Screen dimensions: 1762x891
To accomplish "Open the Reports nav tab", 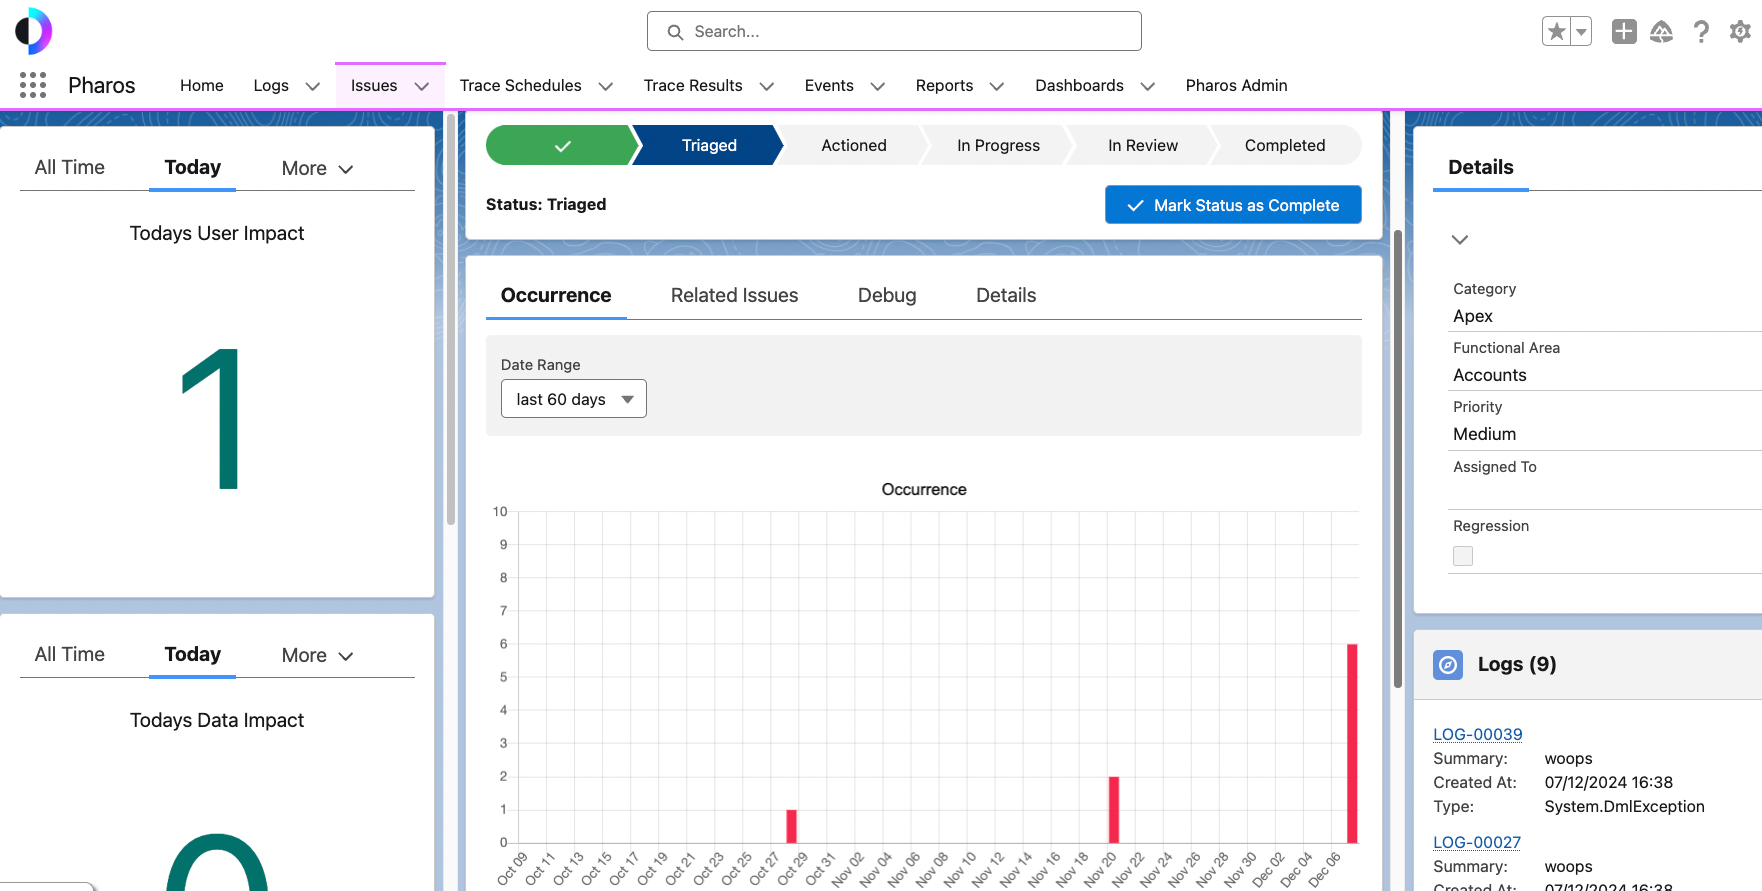I will [944, 86].
